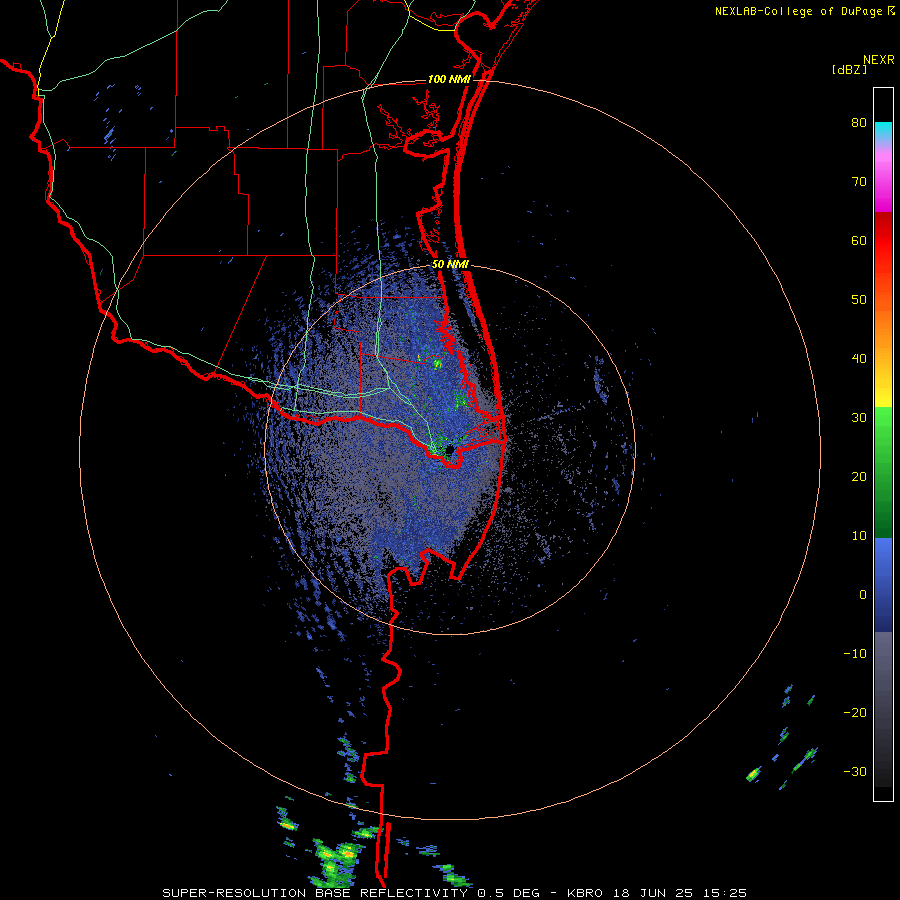Click the 40 dBZ scale value
Image resolution: width=900 pixels, height=900 pixels.
pyautogui.click(x=859, y=359)
